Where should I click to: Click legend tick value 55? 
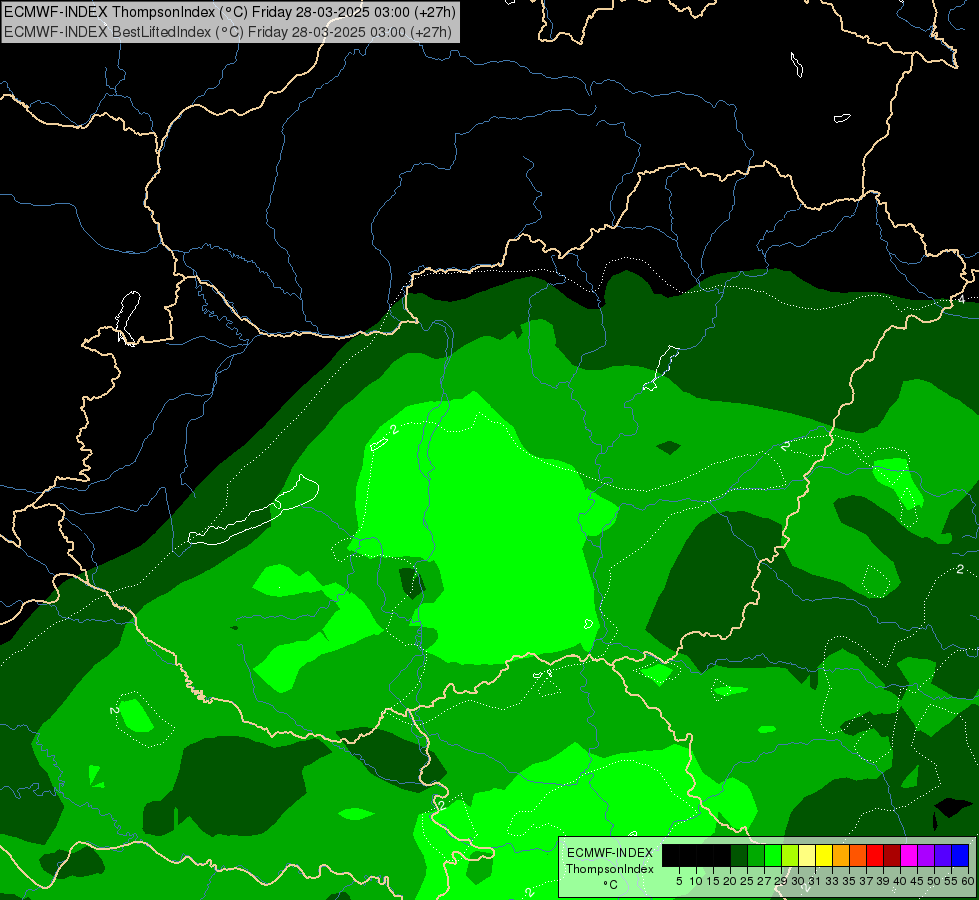(x=951, y=881)
